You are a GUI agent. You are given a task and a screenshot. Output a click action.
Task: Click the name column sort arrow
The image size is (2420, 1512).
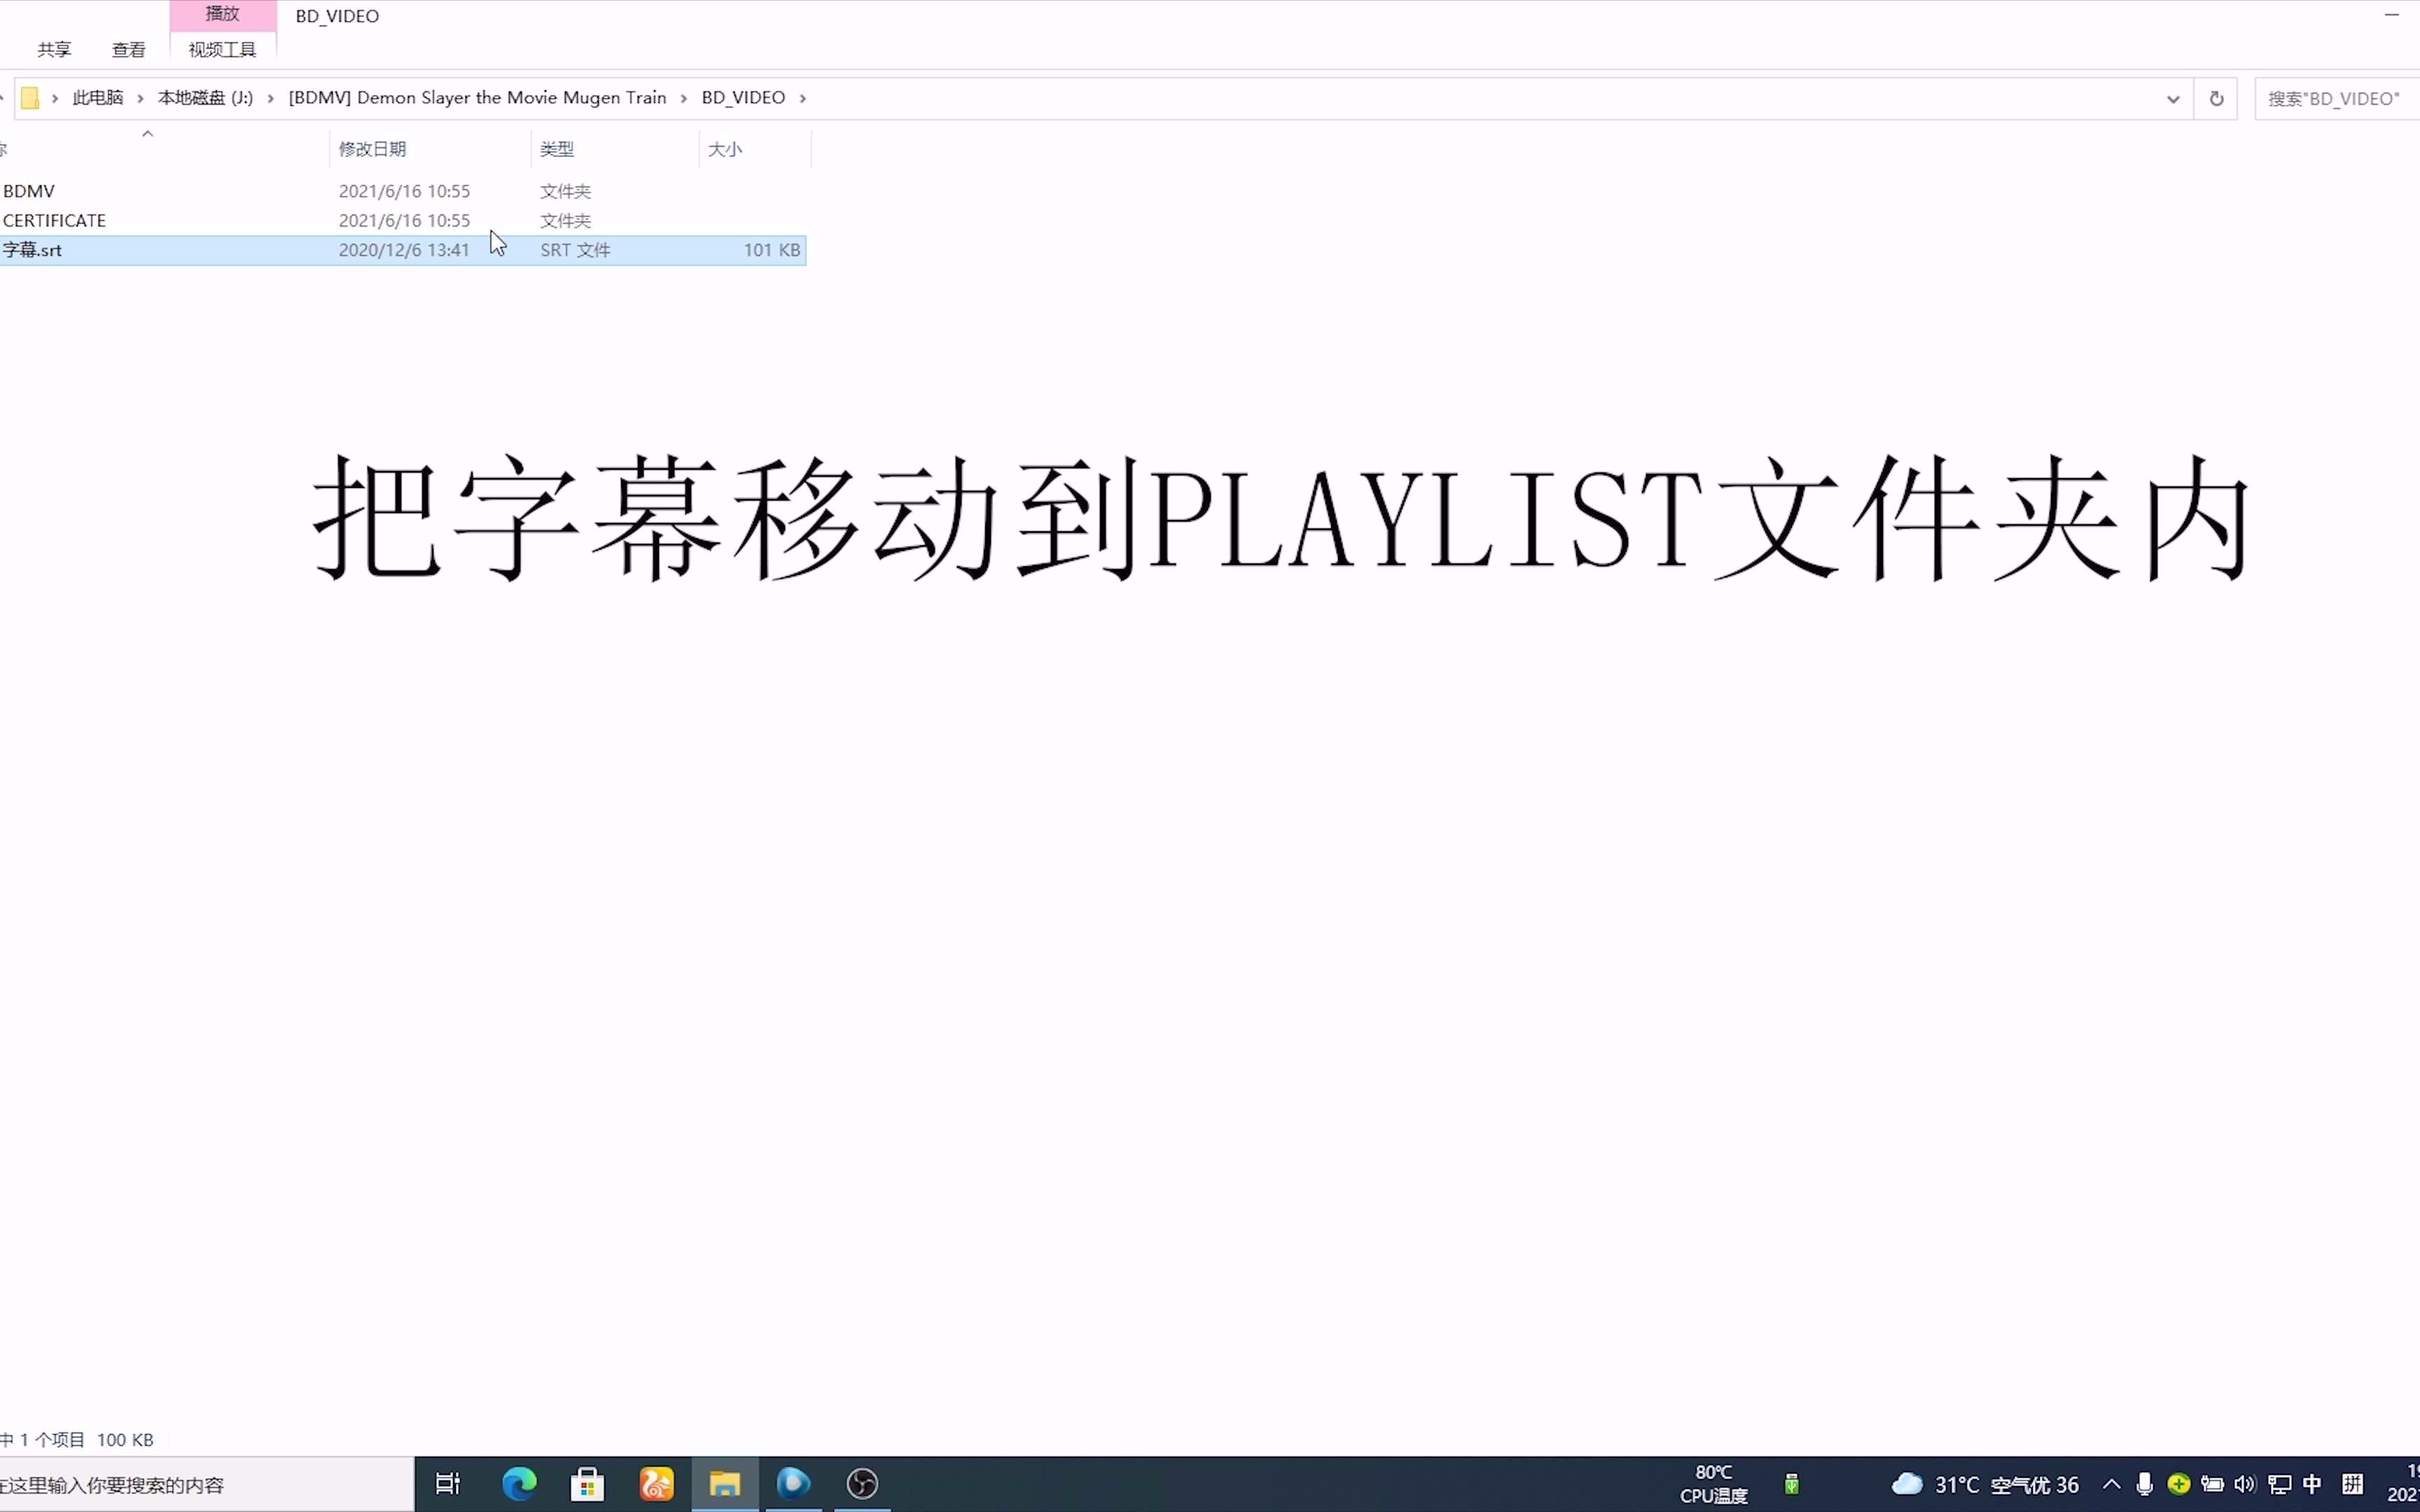click(147, 132)
